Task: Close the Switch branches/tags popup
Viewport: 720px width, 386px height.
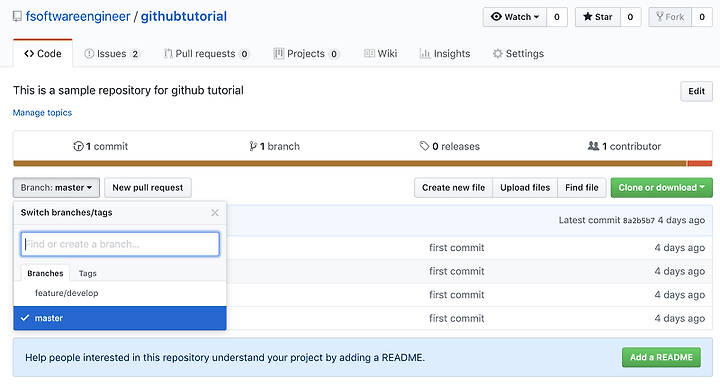Action: [x=215, y=213]
